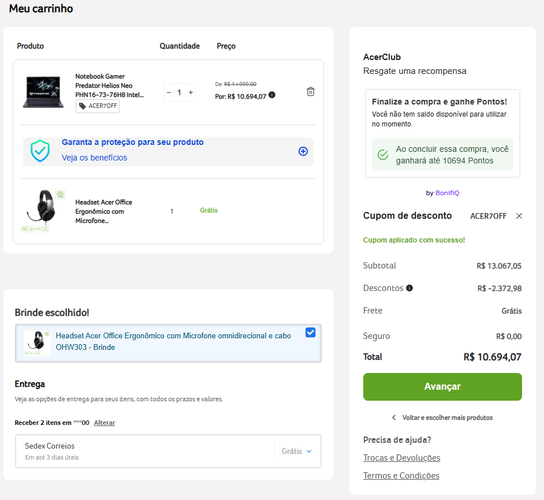Click Alterar to change delivery postcode

coord(104,423)
